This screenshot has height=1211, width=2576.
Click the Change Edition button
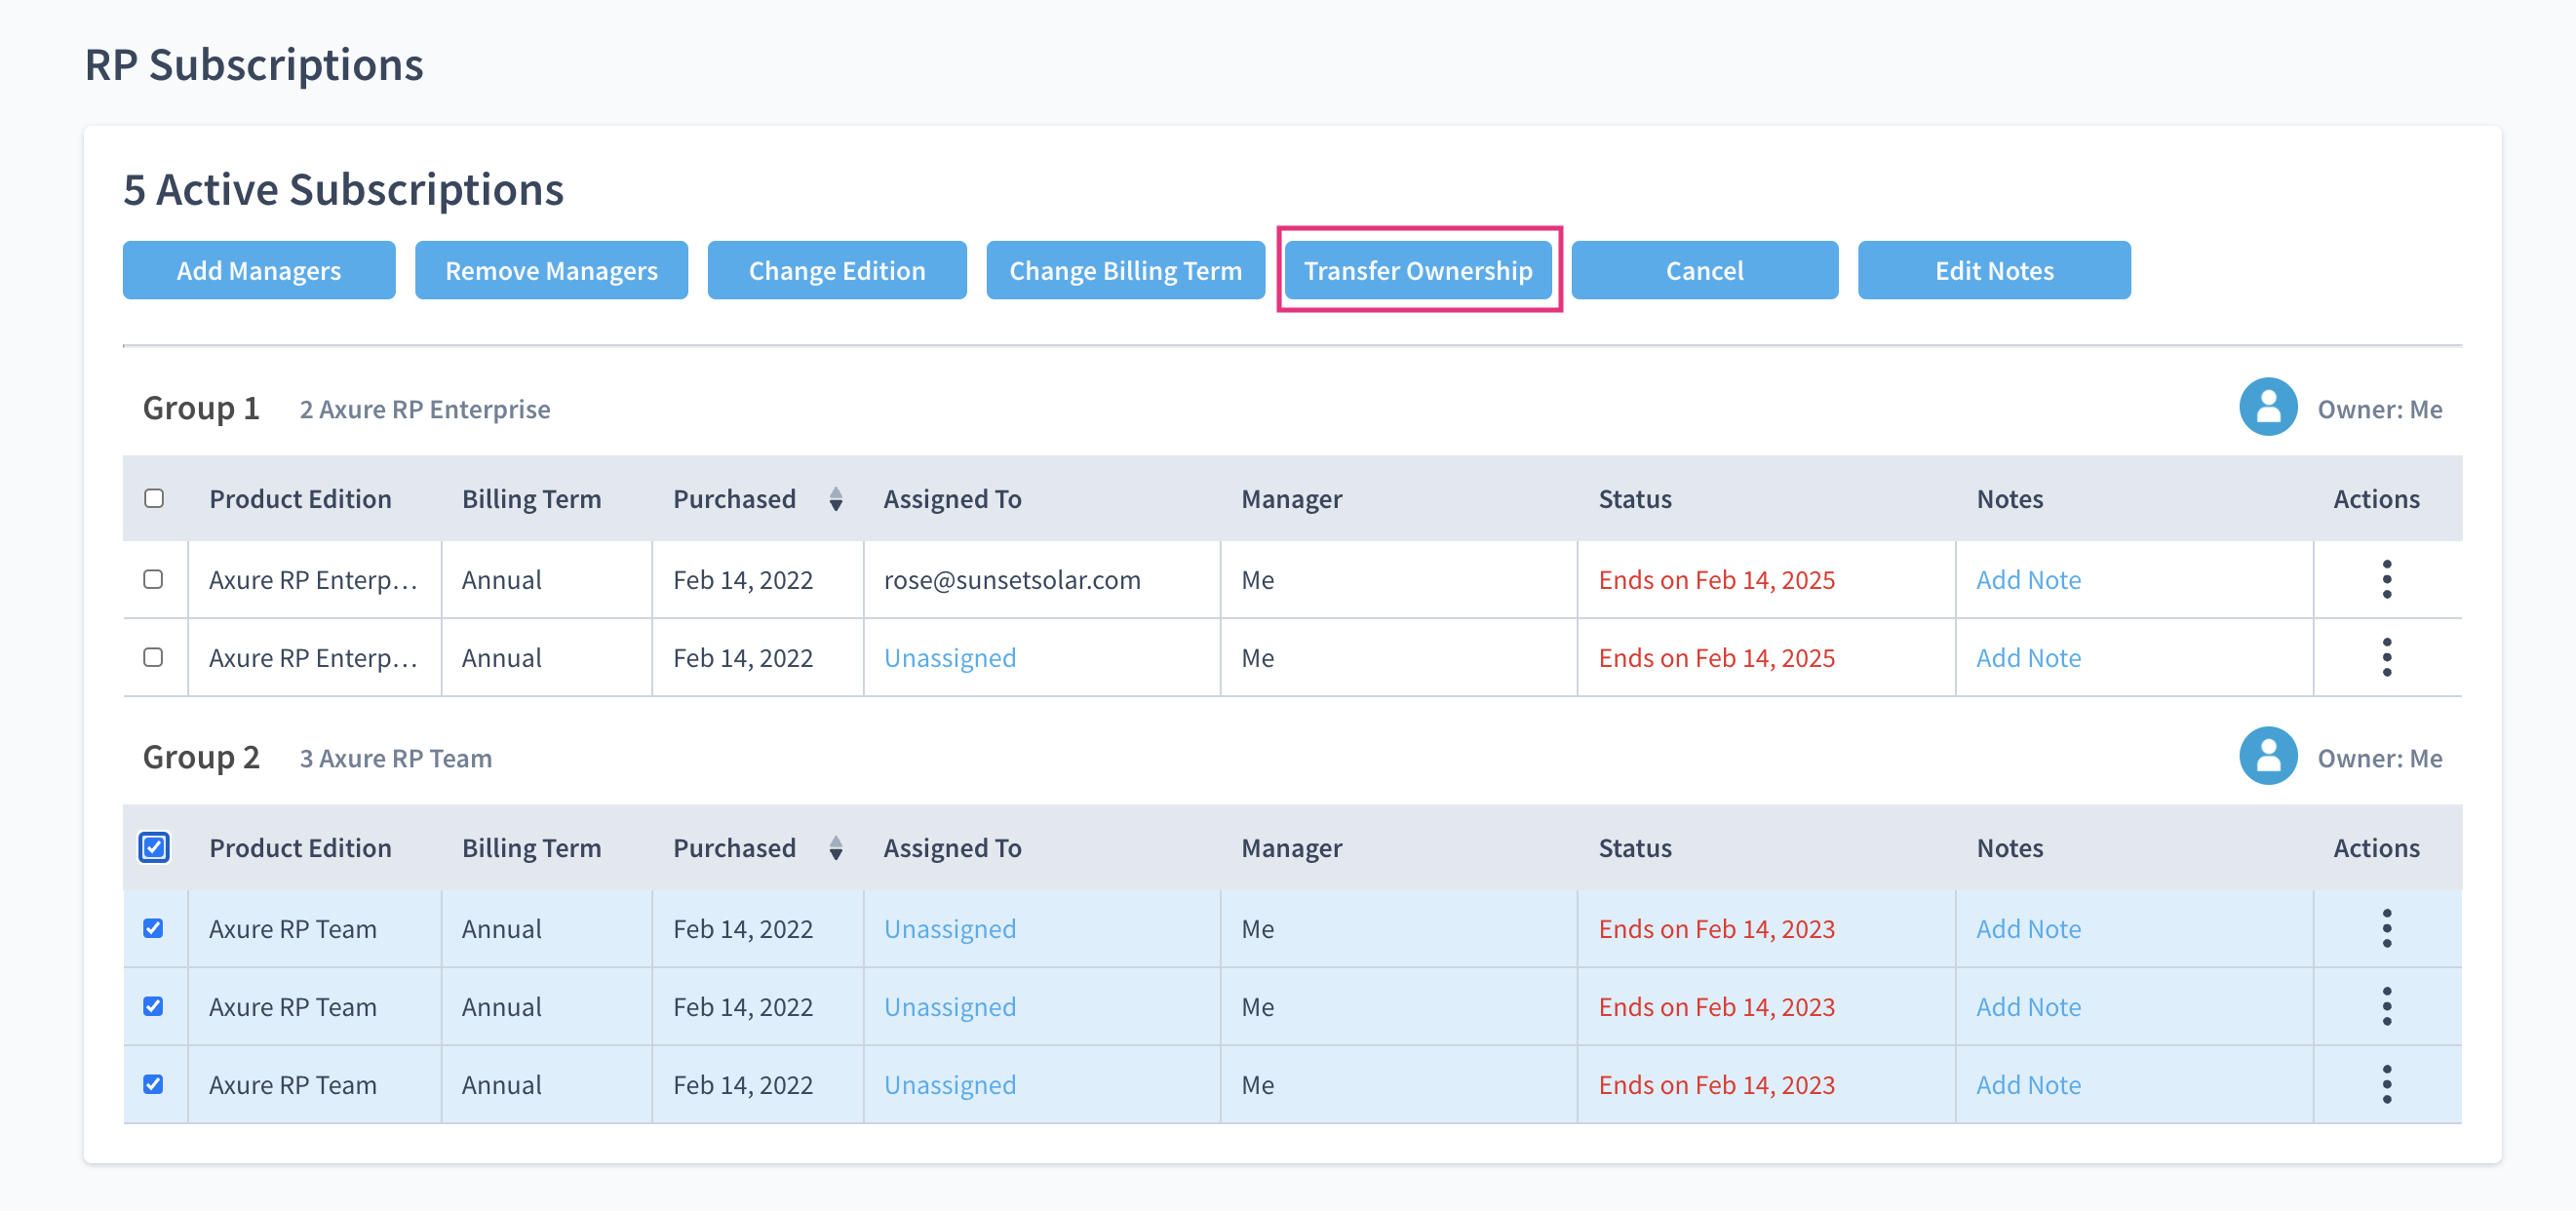point(836,270)
